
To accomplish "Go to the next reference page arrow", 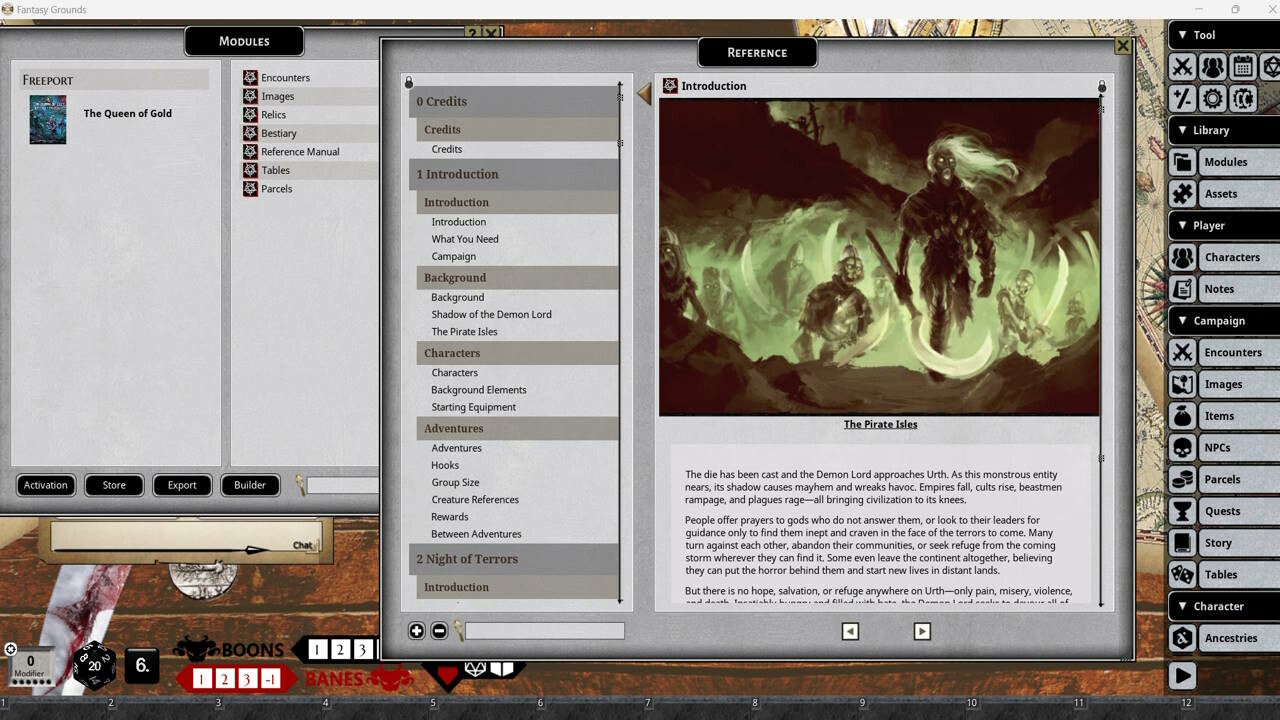I will coord(922,631).
